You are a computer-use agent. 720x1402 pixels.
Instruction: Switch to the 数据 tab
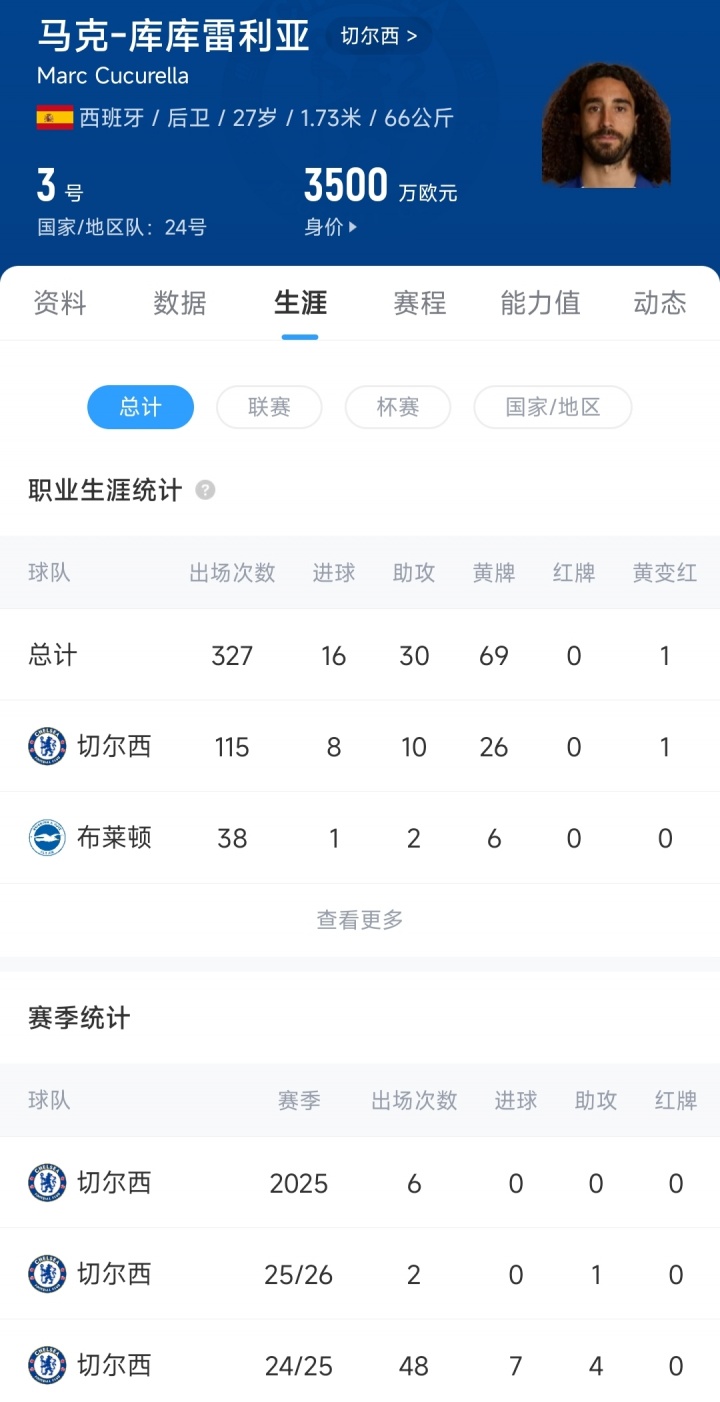180,303
